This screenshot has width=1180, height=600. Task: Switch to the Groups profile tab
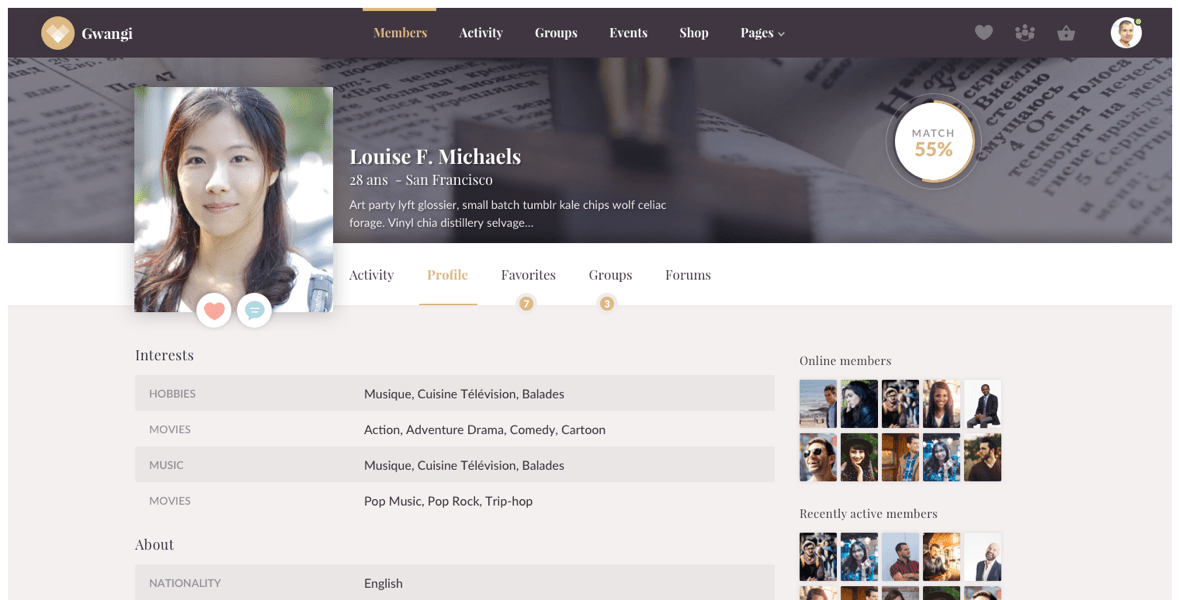(x=610, y=275)
